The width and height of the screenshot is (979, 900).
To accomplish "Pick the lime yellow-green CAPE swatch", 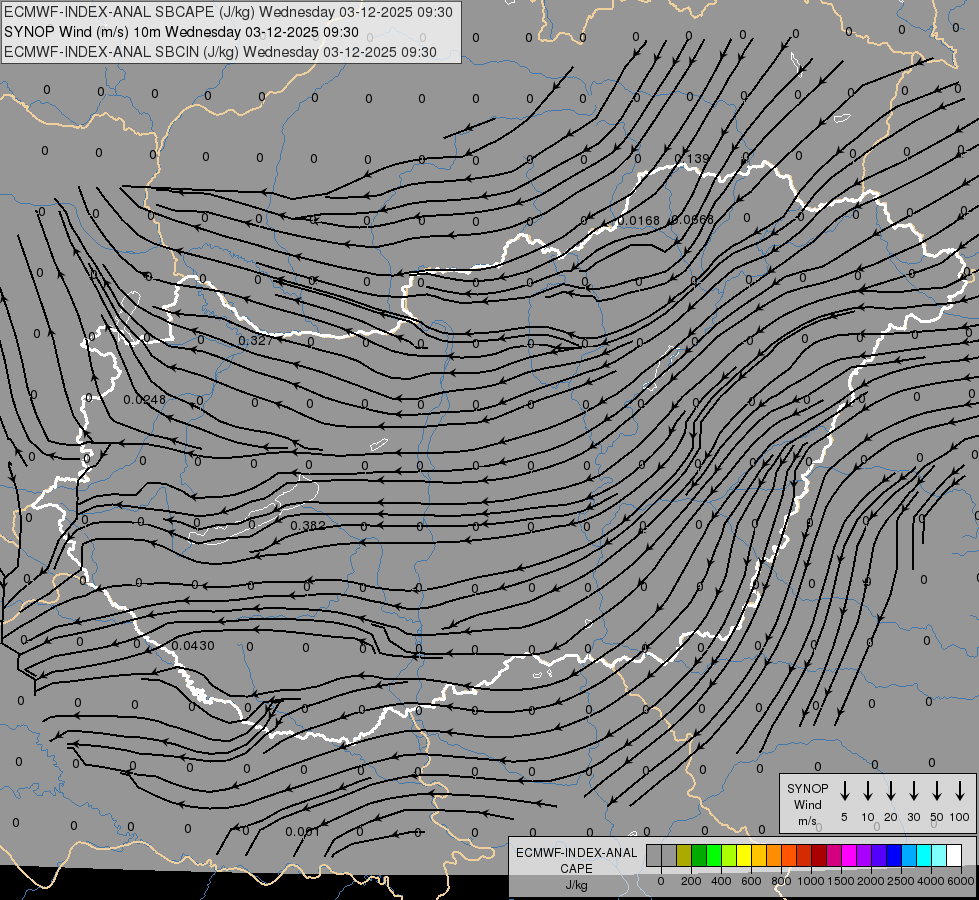I will (729, 855).
